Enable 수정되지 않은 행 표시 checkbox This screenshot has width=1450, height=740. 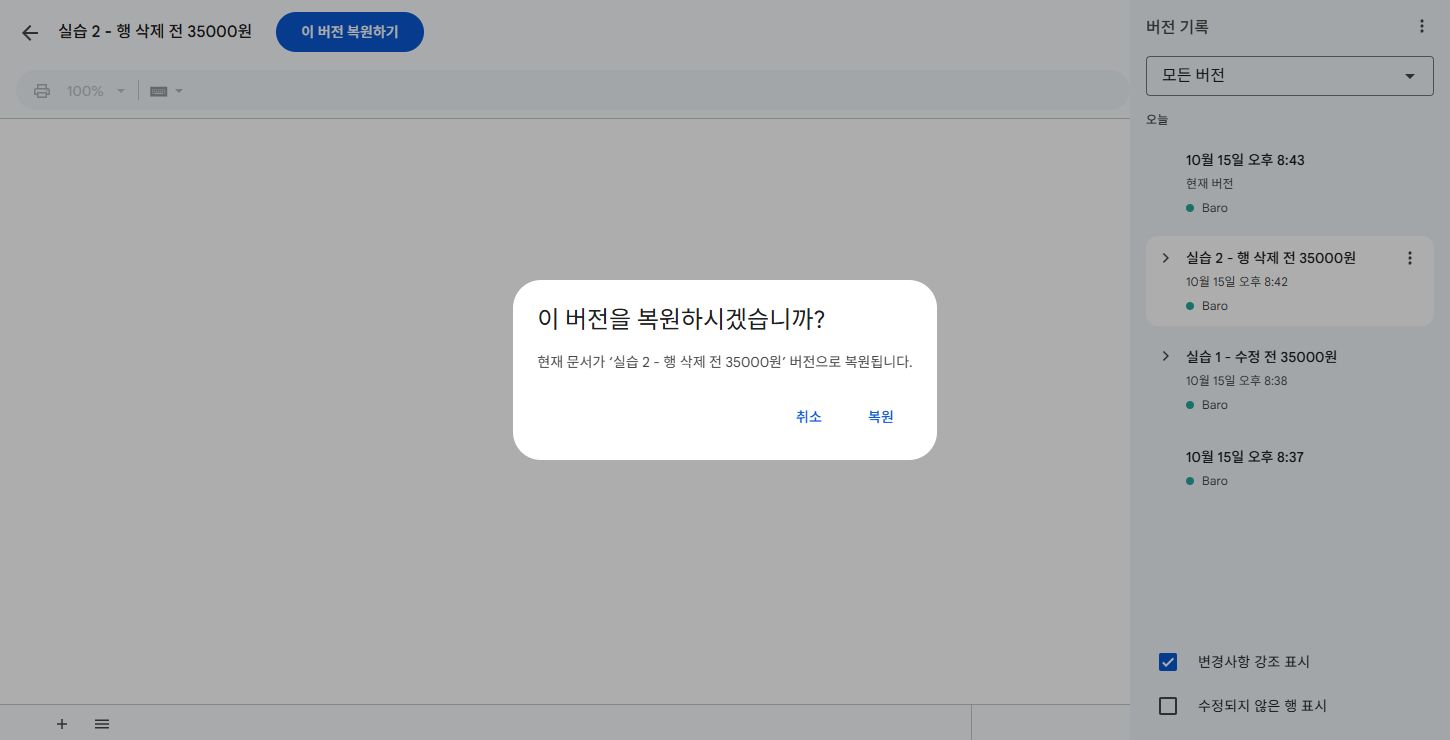click(x=1168, y=706)
